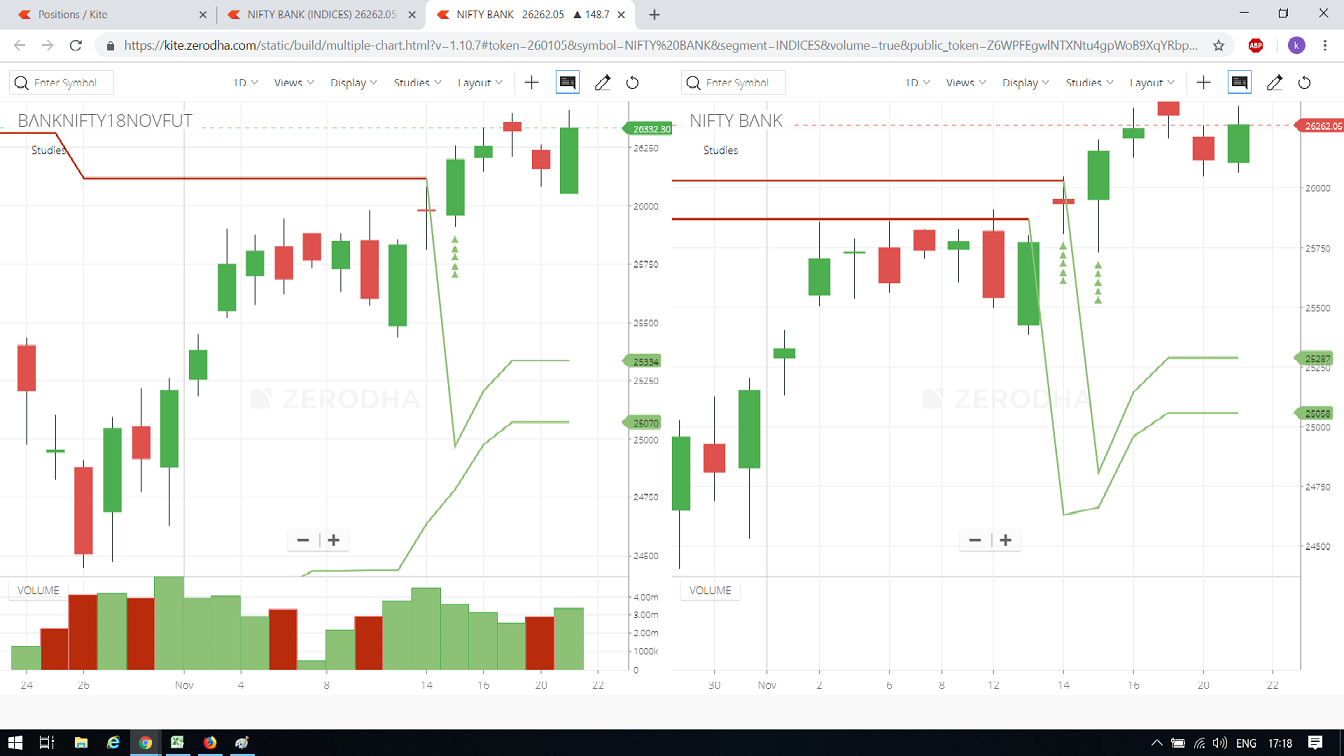
Task: Click crosshair icon in right chart toolbar
Action: pyautogui.click(x=1204, y=83)
